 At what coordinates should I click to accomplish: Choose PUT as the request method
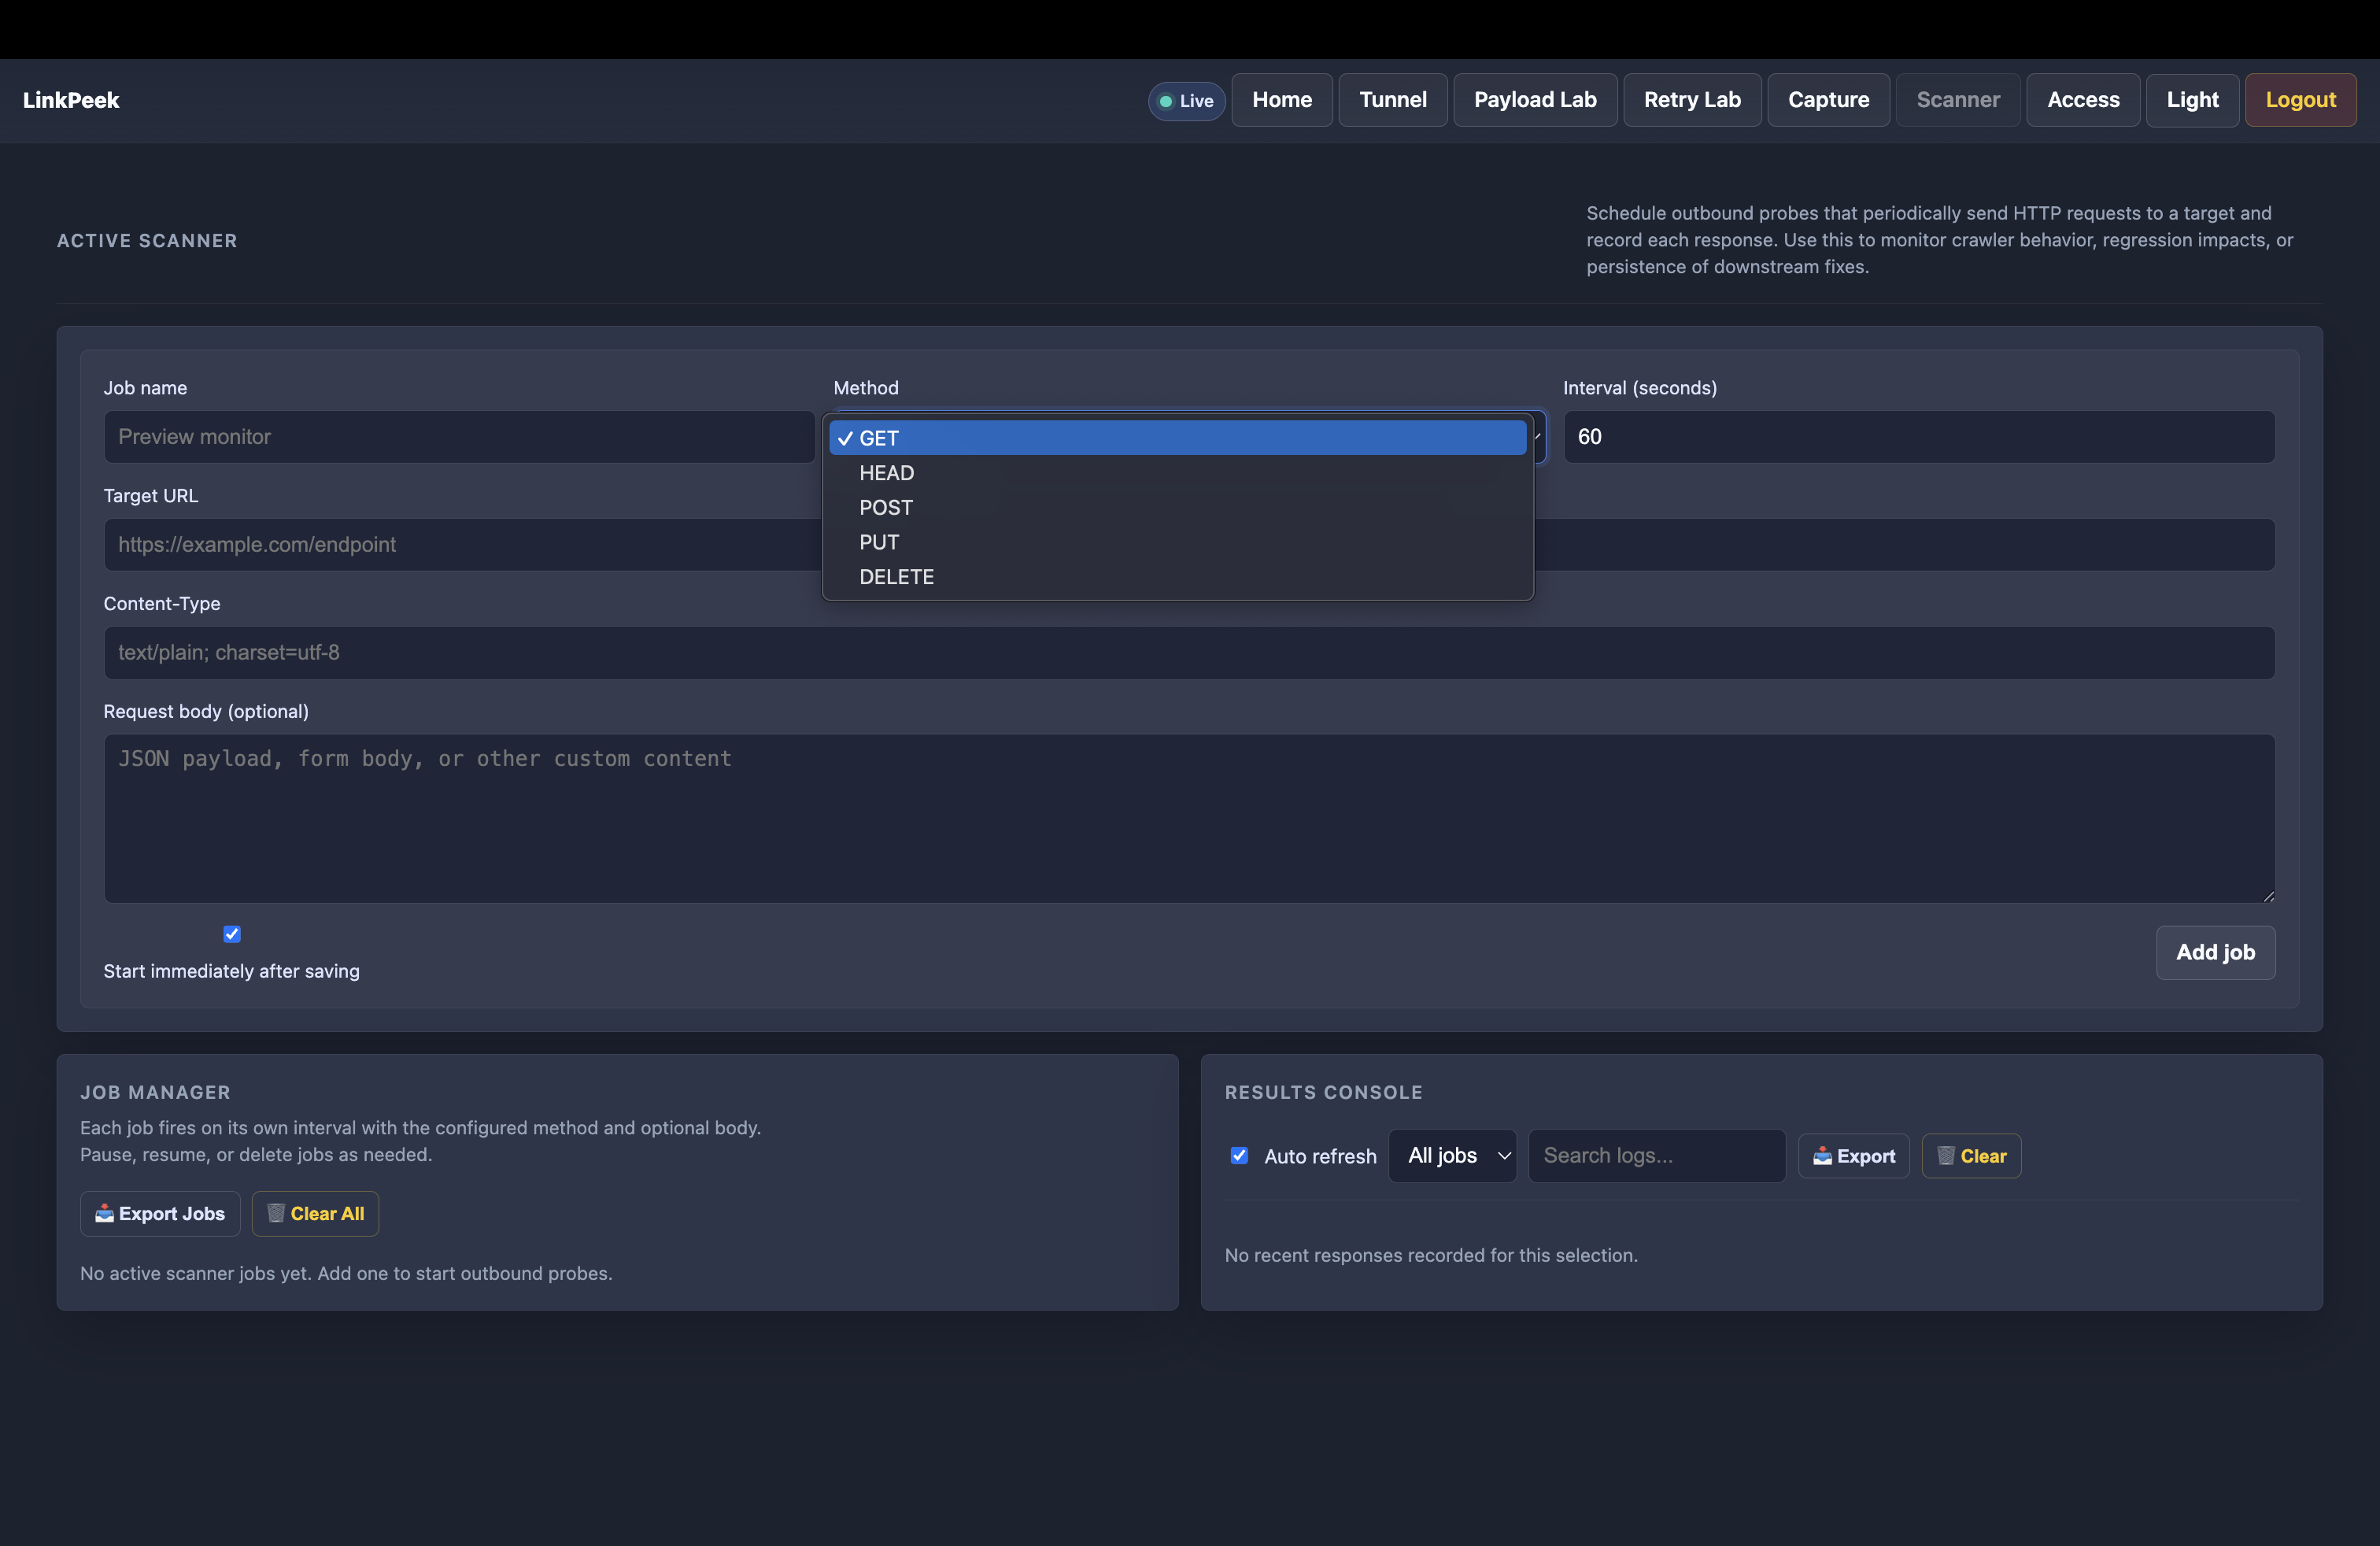pyautogui.click(x=878, y=542)
